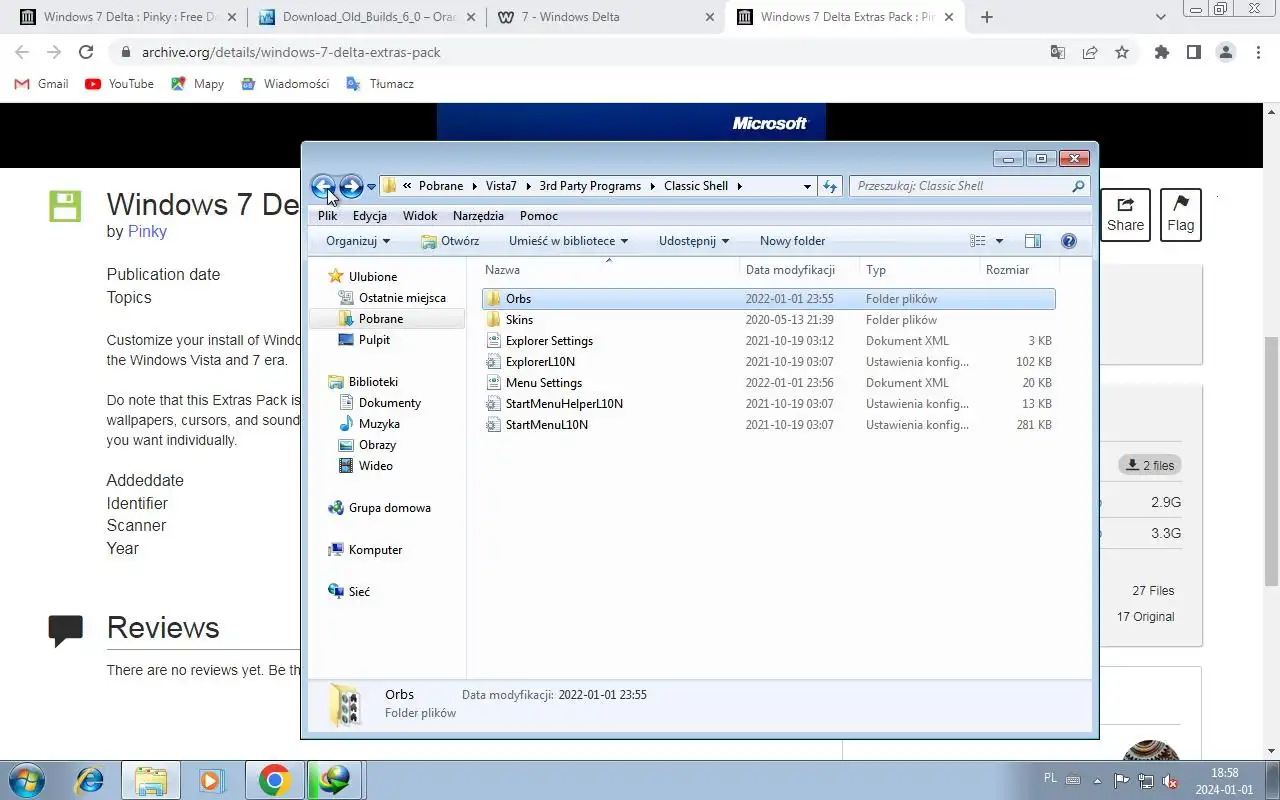1280x800 pixels.
Task: Create a Nowy folder
Action: (792, 241)
